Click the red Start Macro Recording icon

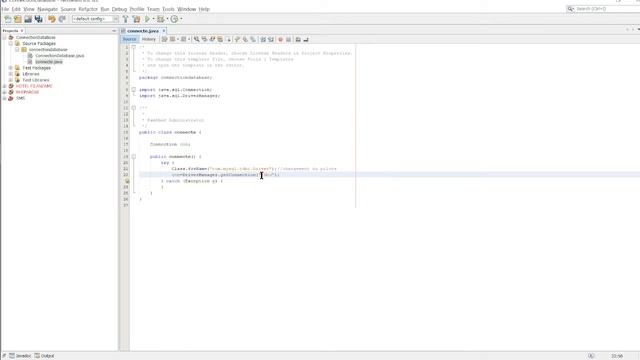point(280,39)
